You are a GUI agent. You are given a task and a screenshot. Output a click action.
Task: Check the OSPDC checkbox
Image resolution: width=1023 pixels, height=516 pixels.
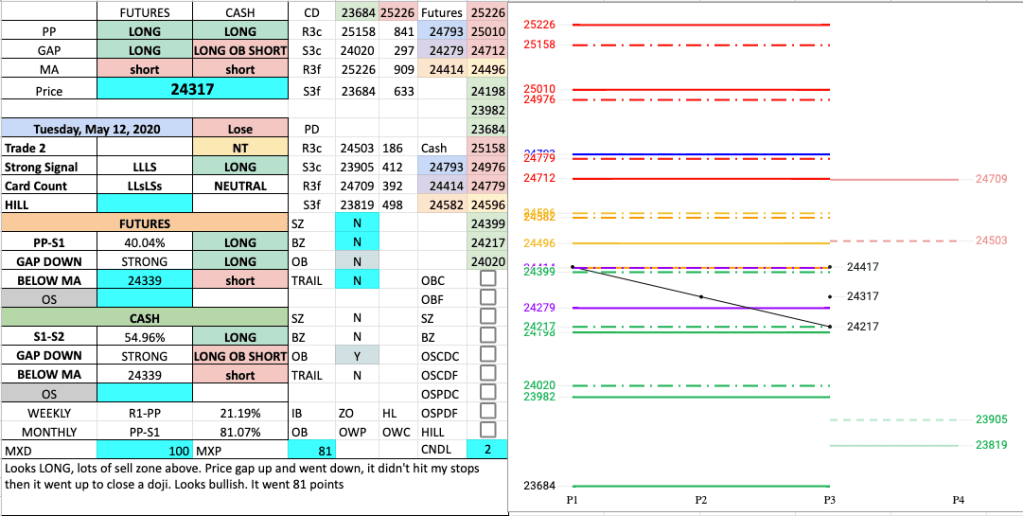488,394
